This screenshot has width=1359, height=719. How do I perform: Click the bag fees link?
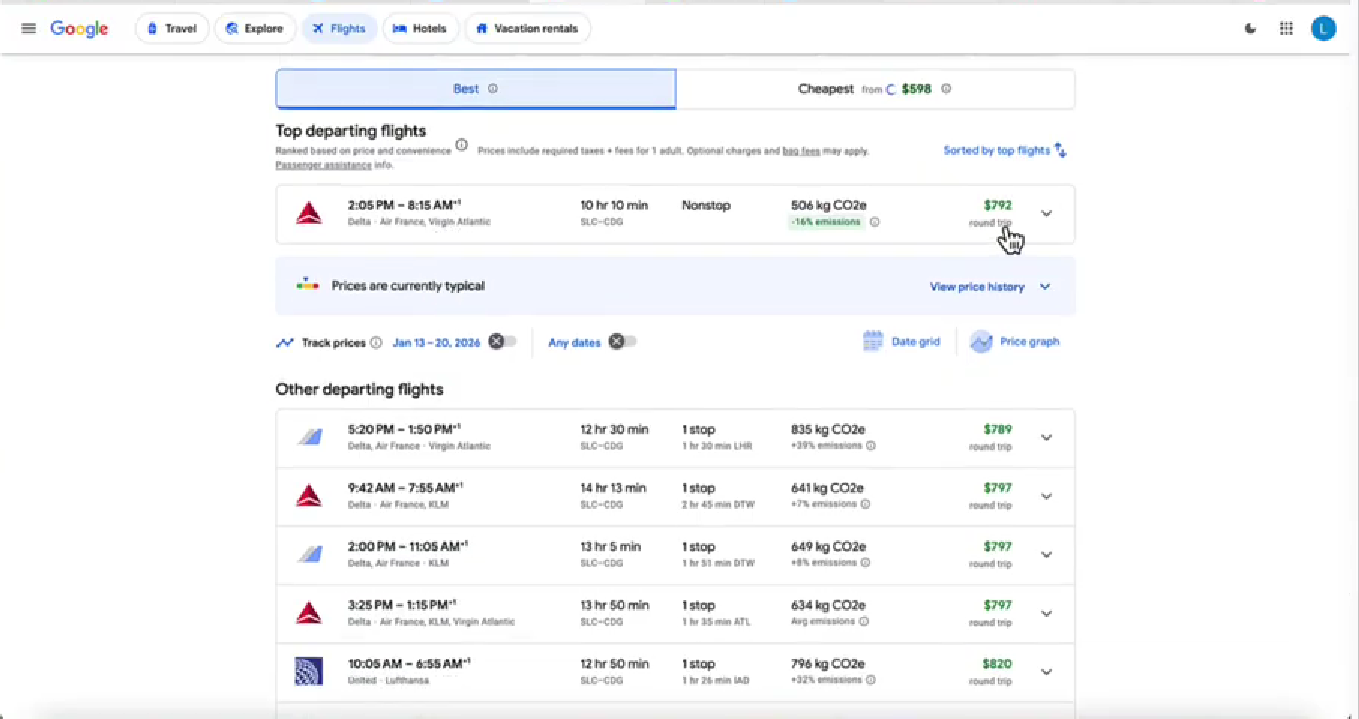pyautogui.click(x=801, y=151)
